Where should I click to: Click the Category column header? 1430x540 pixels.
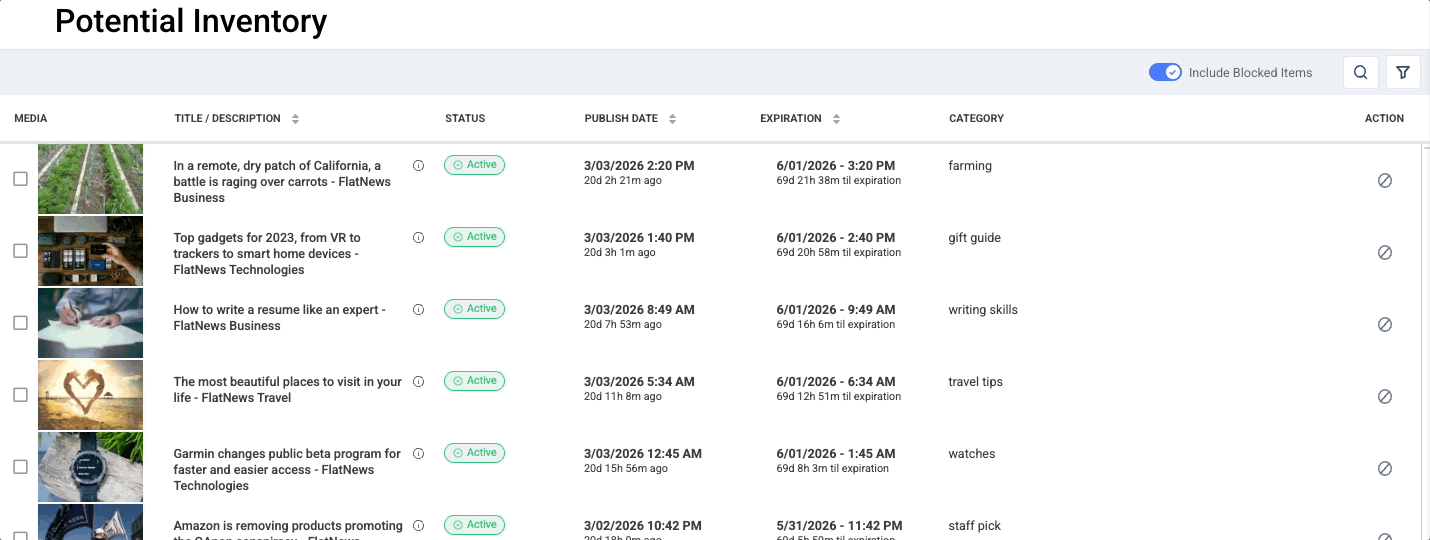click(976, 119)
